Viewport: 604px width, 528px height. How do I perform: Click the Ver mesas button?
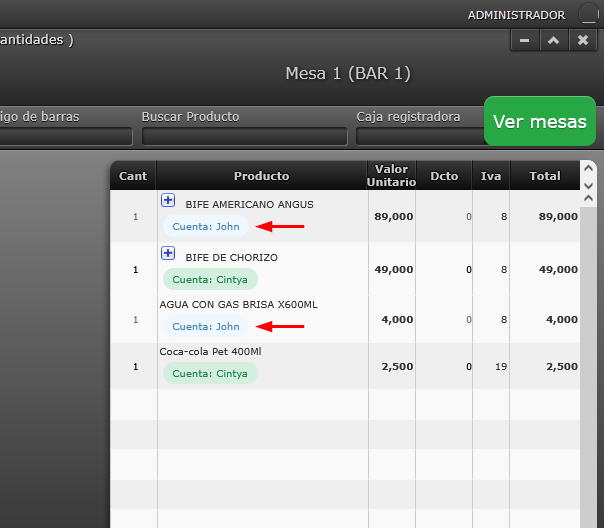coord(540,121)
